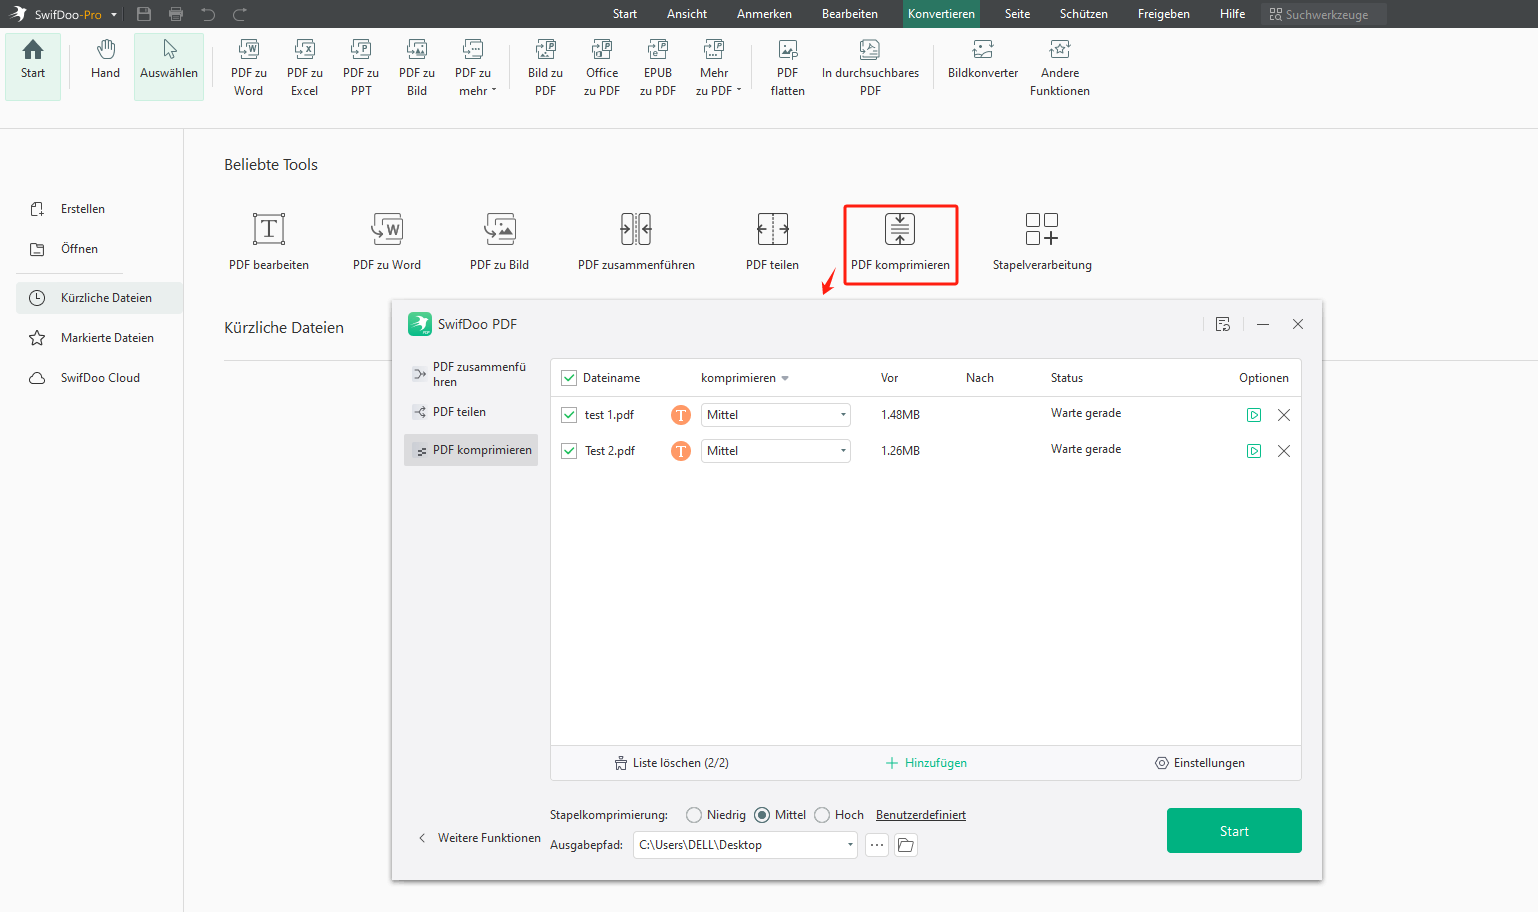Open the Bild zu PDF tool
This screenshot has height=912, width=1538.
pyautogui.click(x=545, y=68)
